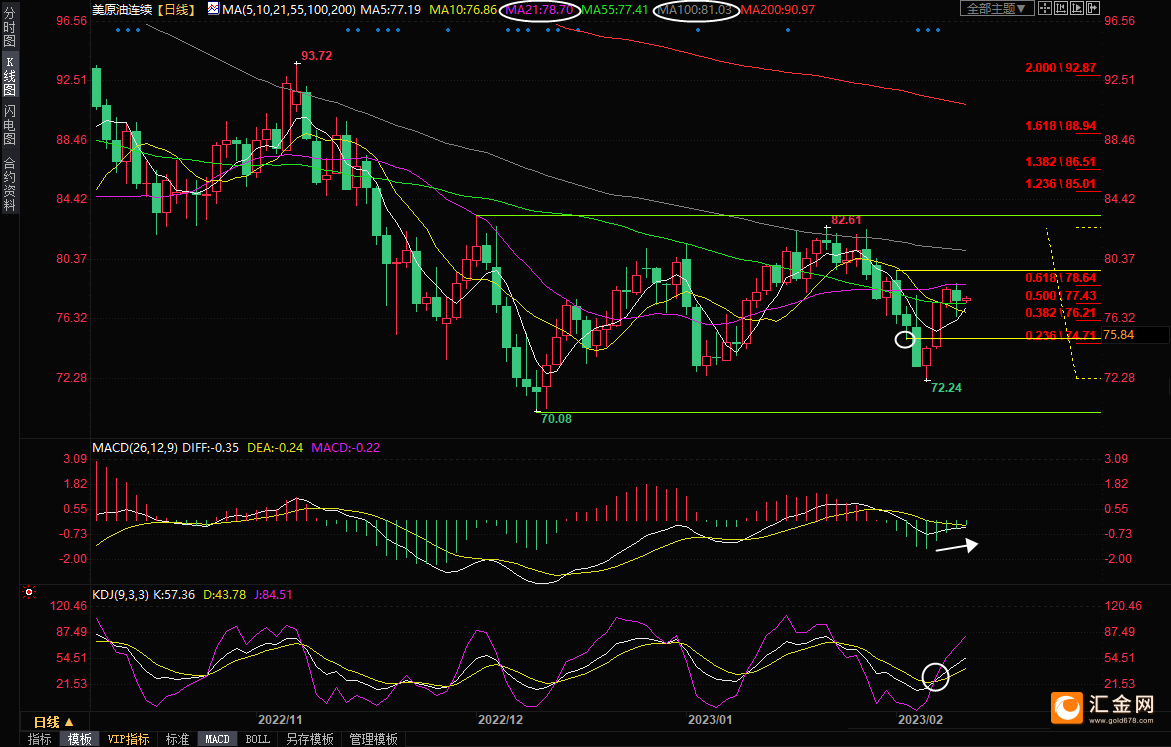Click Fibonacci level 1.382 \ 86.51

click(1060, 162)
